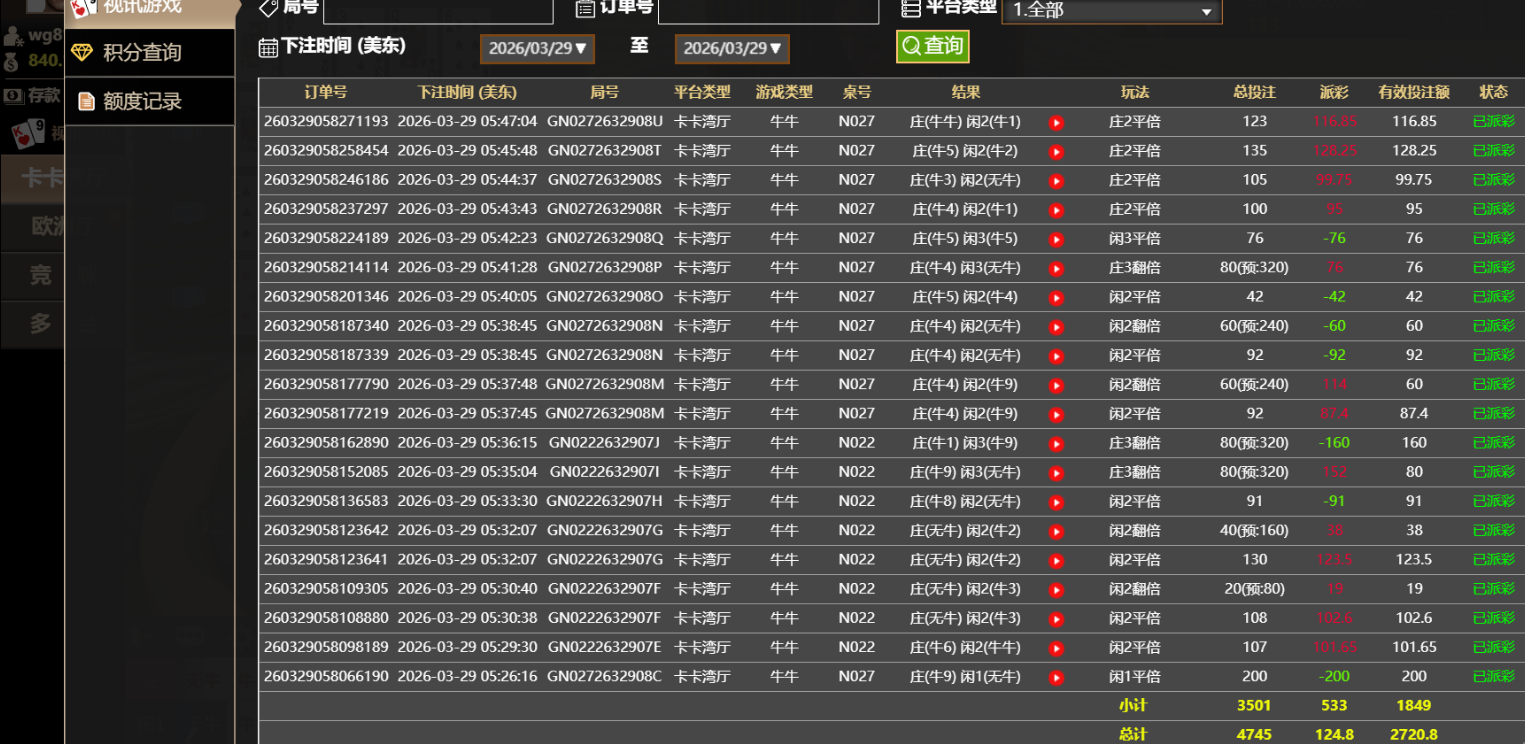Click the 局号 input field
This screenshot has height=744, width=1525.
438,10
